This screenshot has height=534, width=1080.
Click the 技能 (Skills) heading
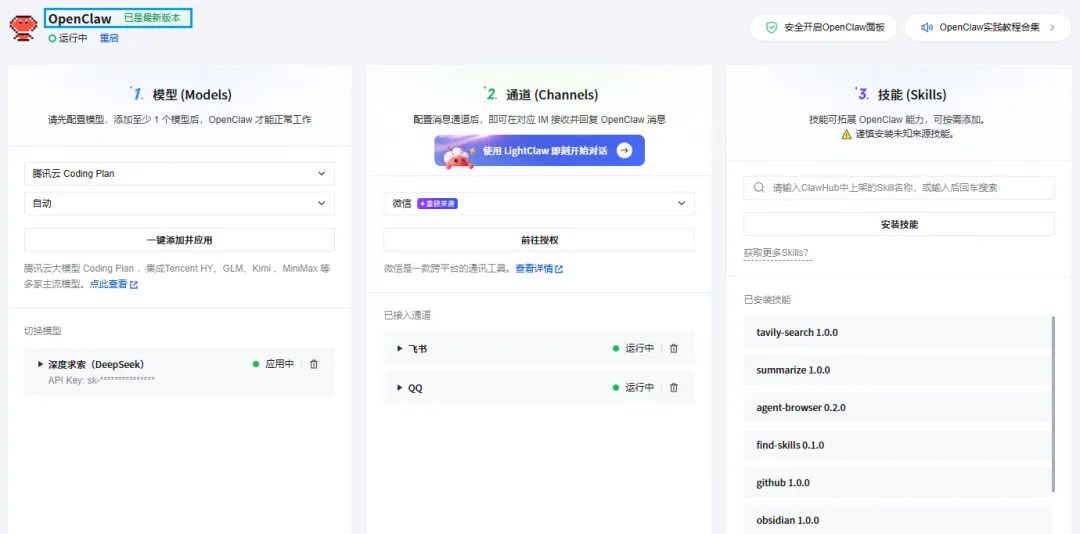[x=912, y=95]
